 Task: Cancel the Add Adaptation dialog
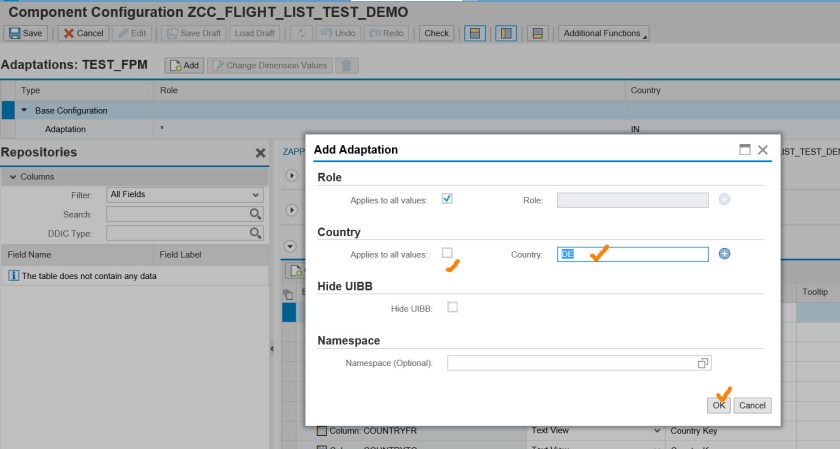(752, 405)
